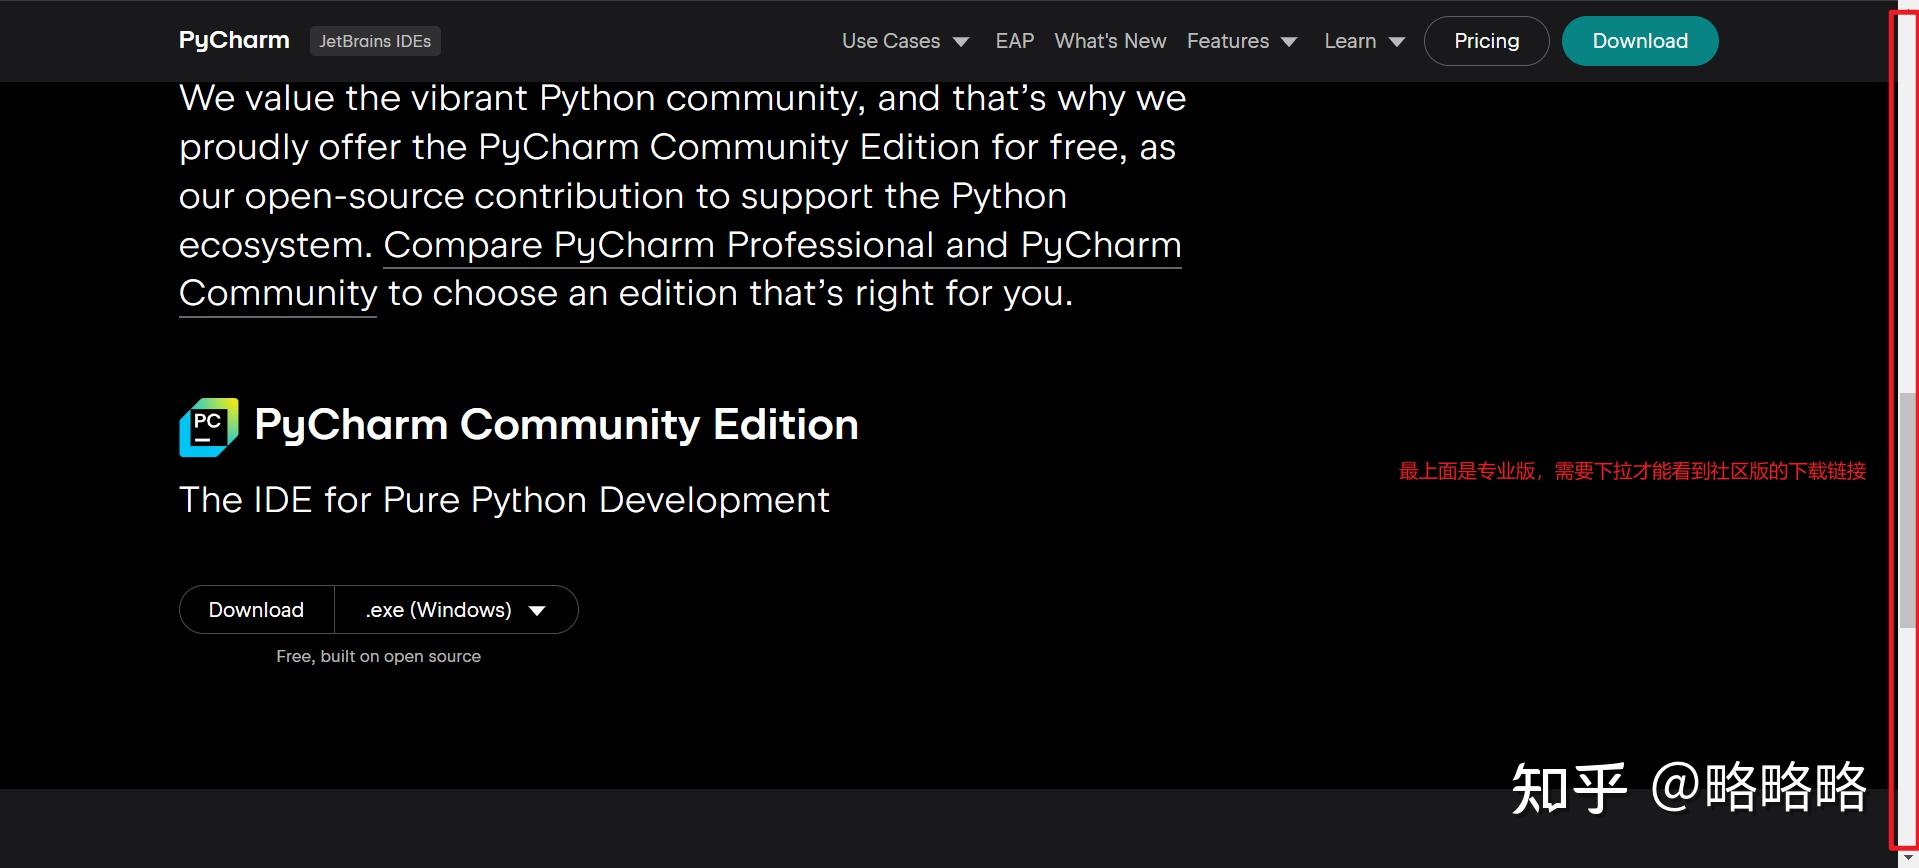Click the Zhihu watermark text
Screen dimensions: 1919x868
coord(1688,787)
